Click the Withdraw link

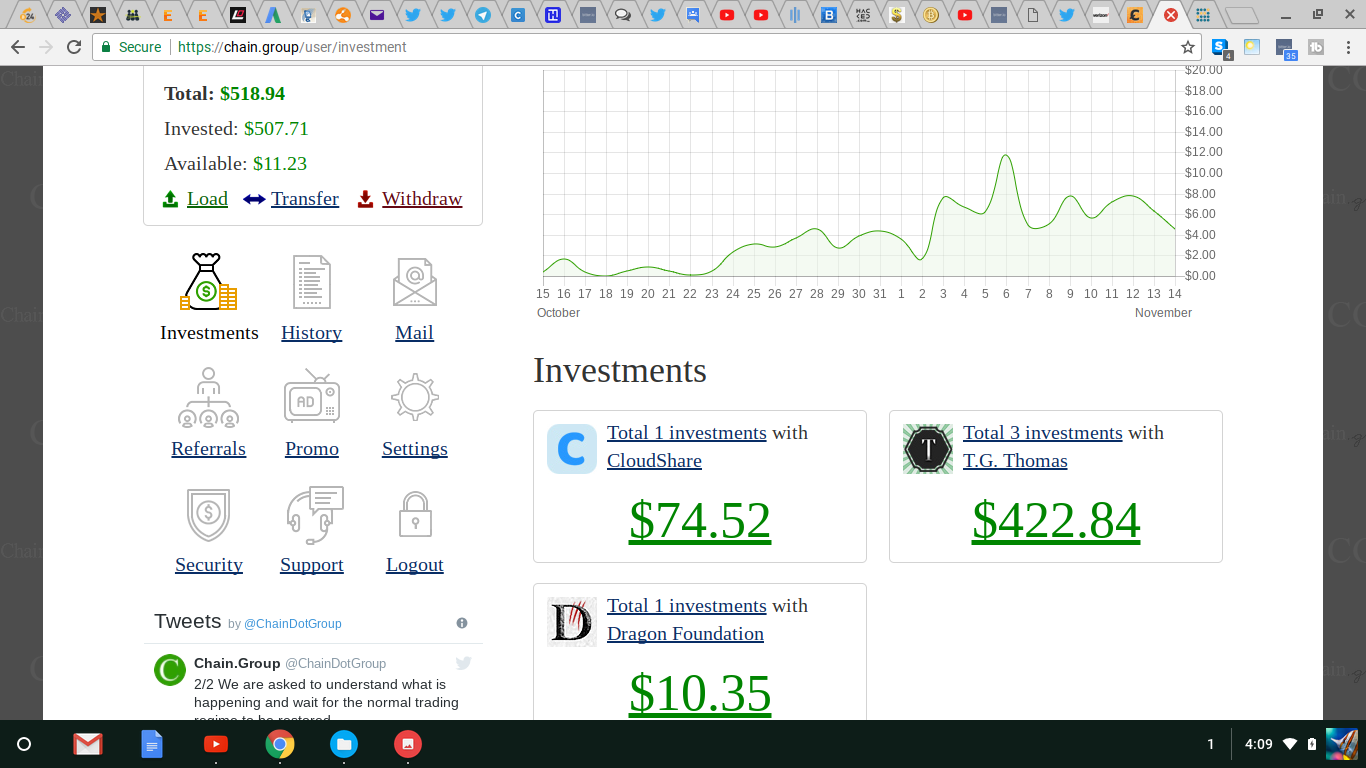click(421, 199)
